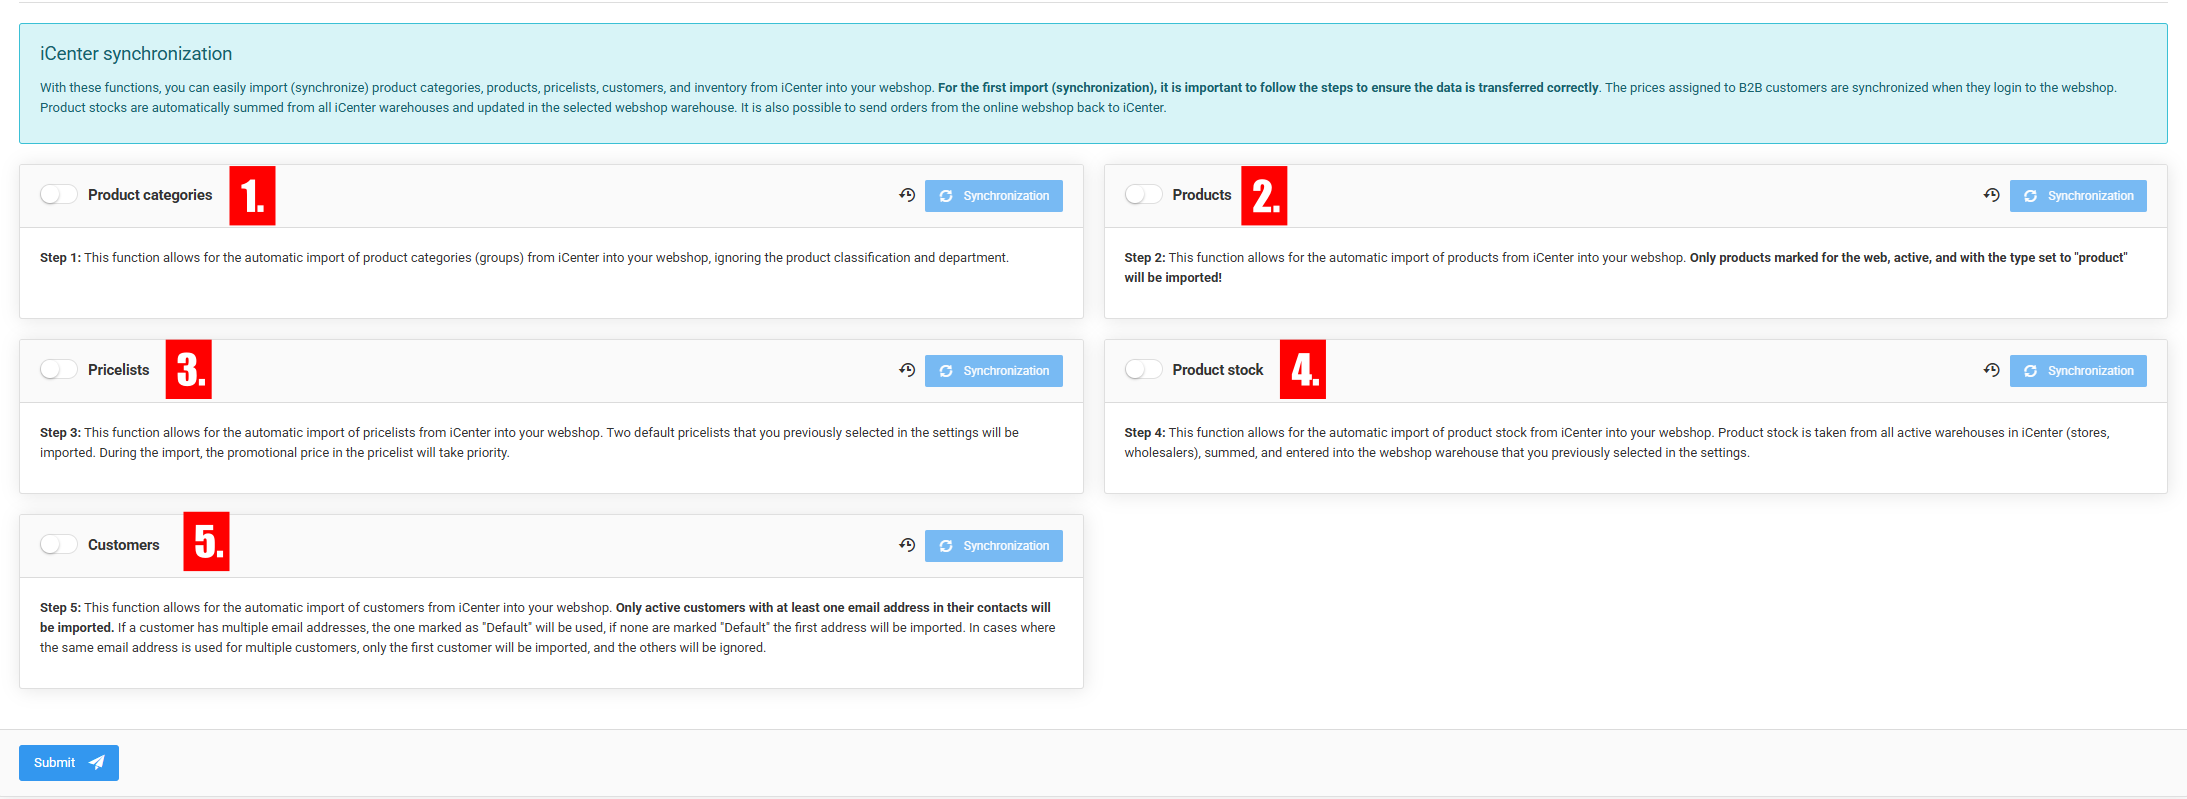This screenshot has height=799, width=2187.
Task: Start Products Synchronization
Action: click(2077, 196)
